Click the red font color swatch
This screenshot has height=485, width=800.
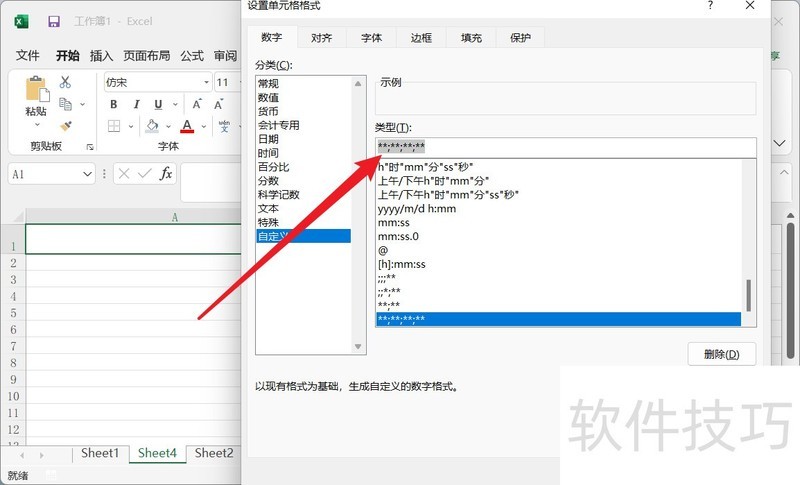(187, 126)
